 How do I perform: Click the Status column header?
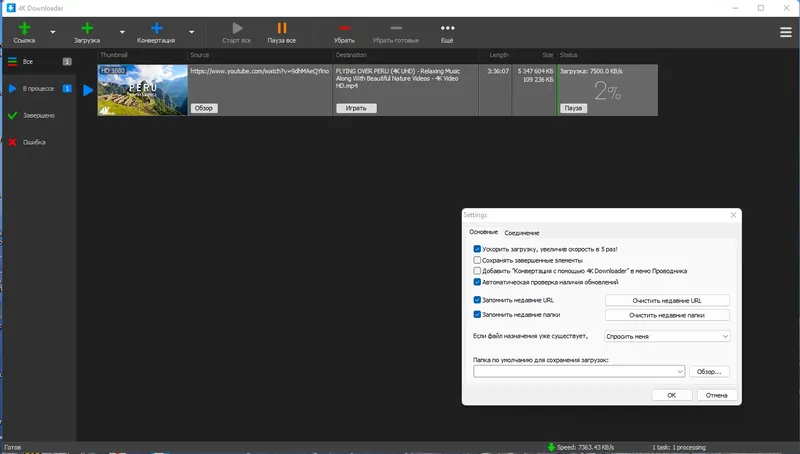[x=568, y=55]
